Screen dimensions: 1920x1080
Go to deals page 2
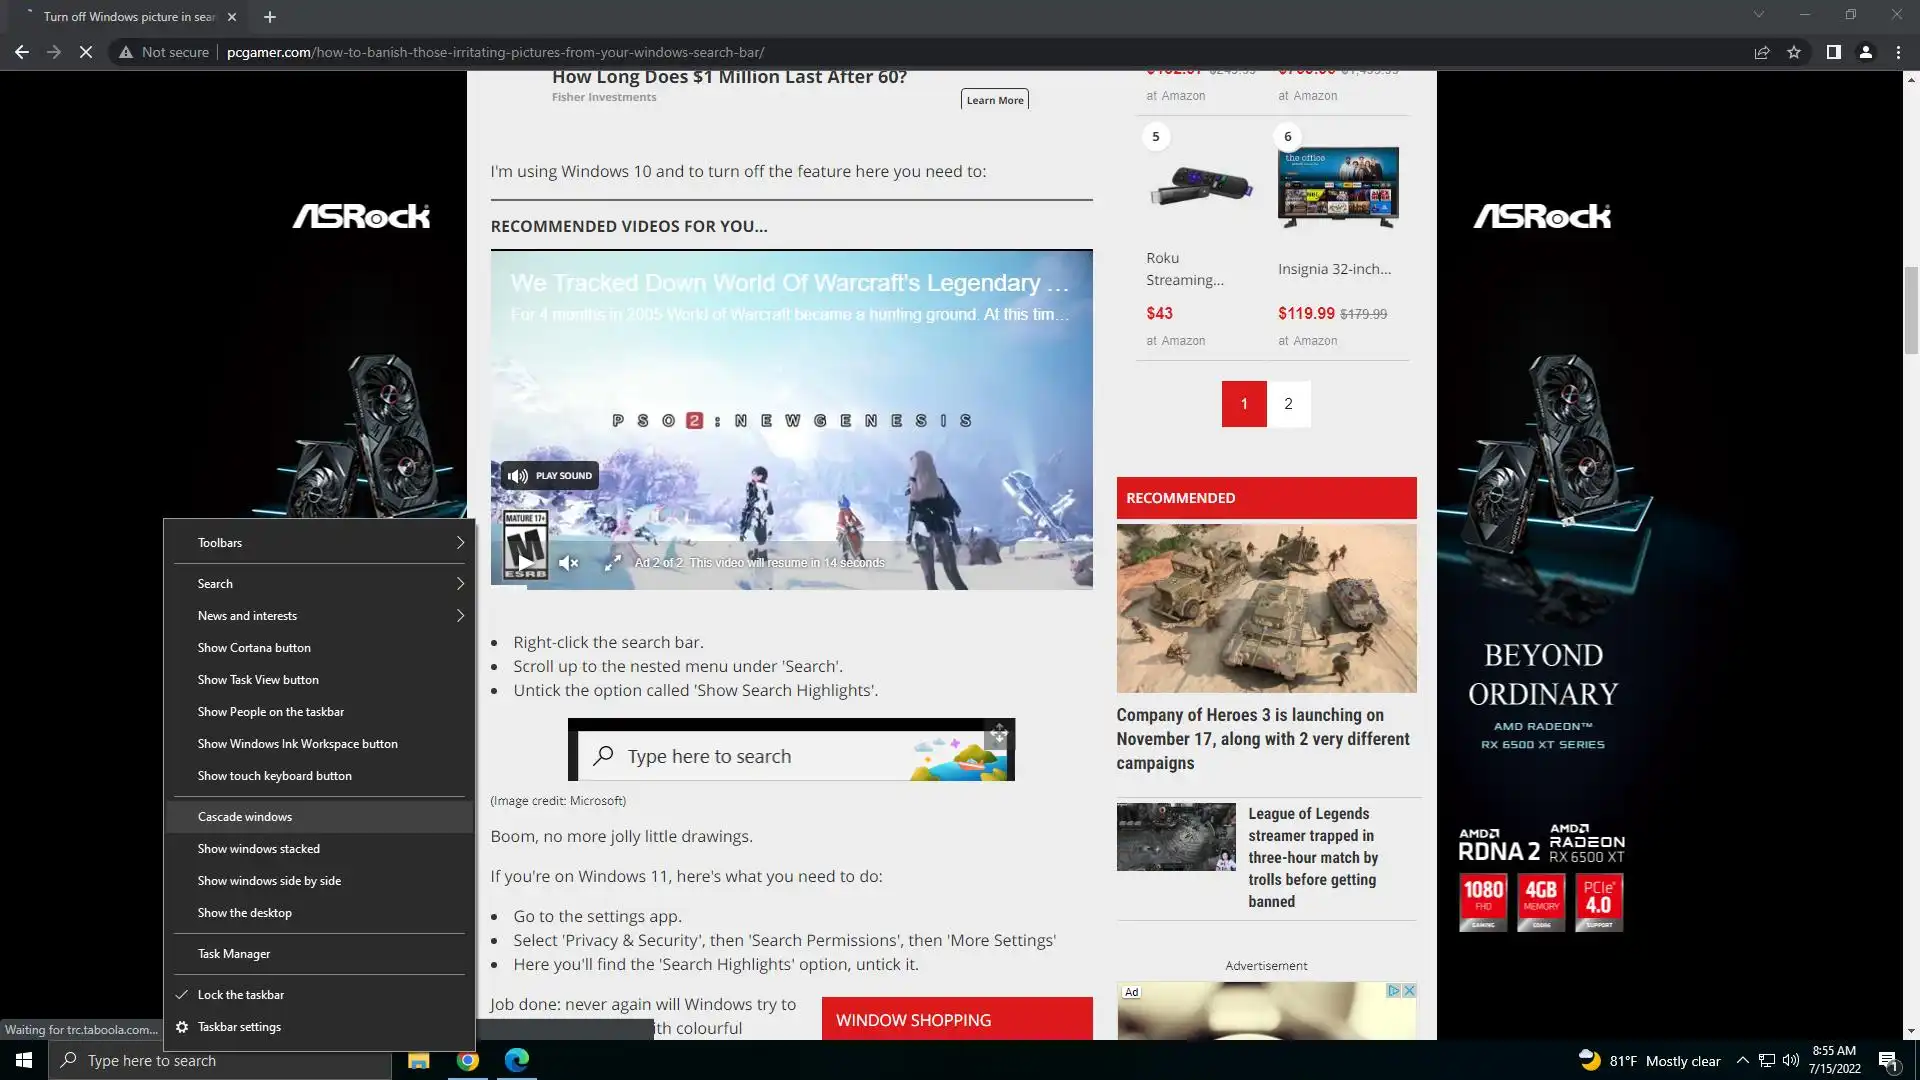[x=1288, y=404]
